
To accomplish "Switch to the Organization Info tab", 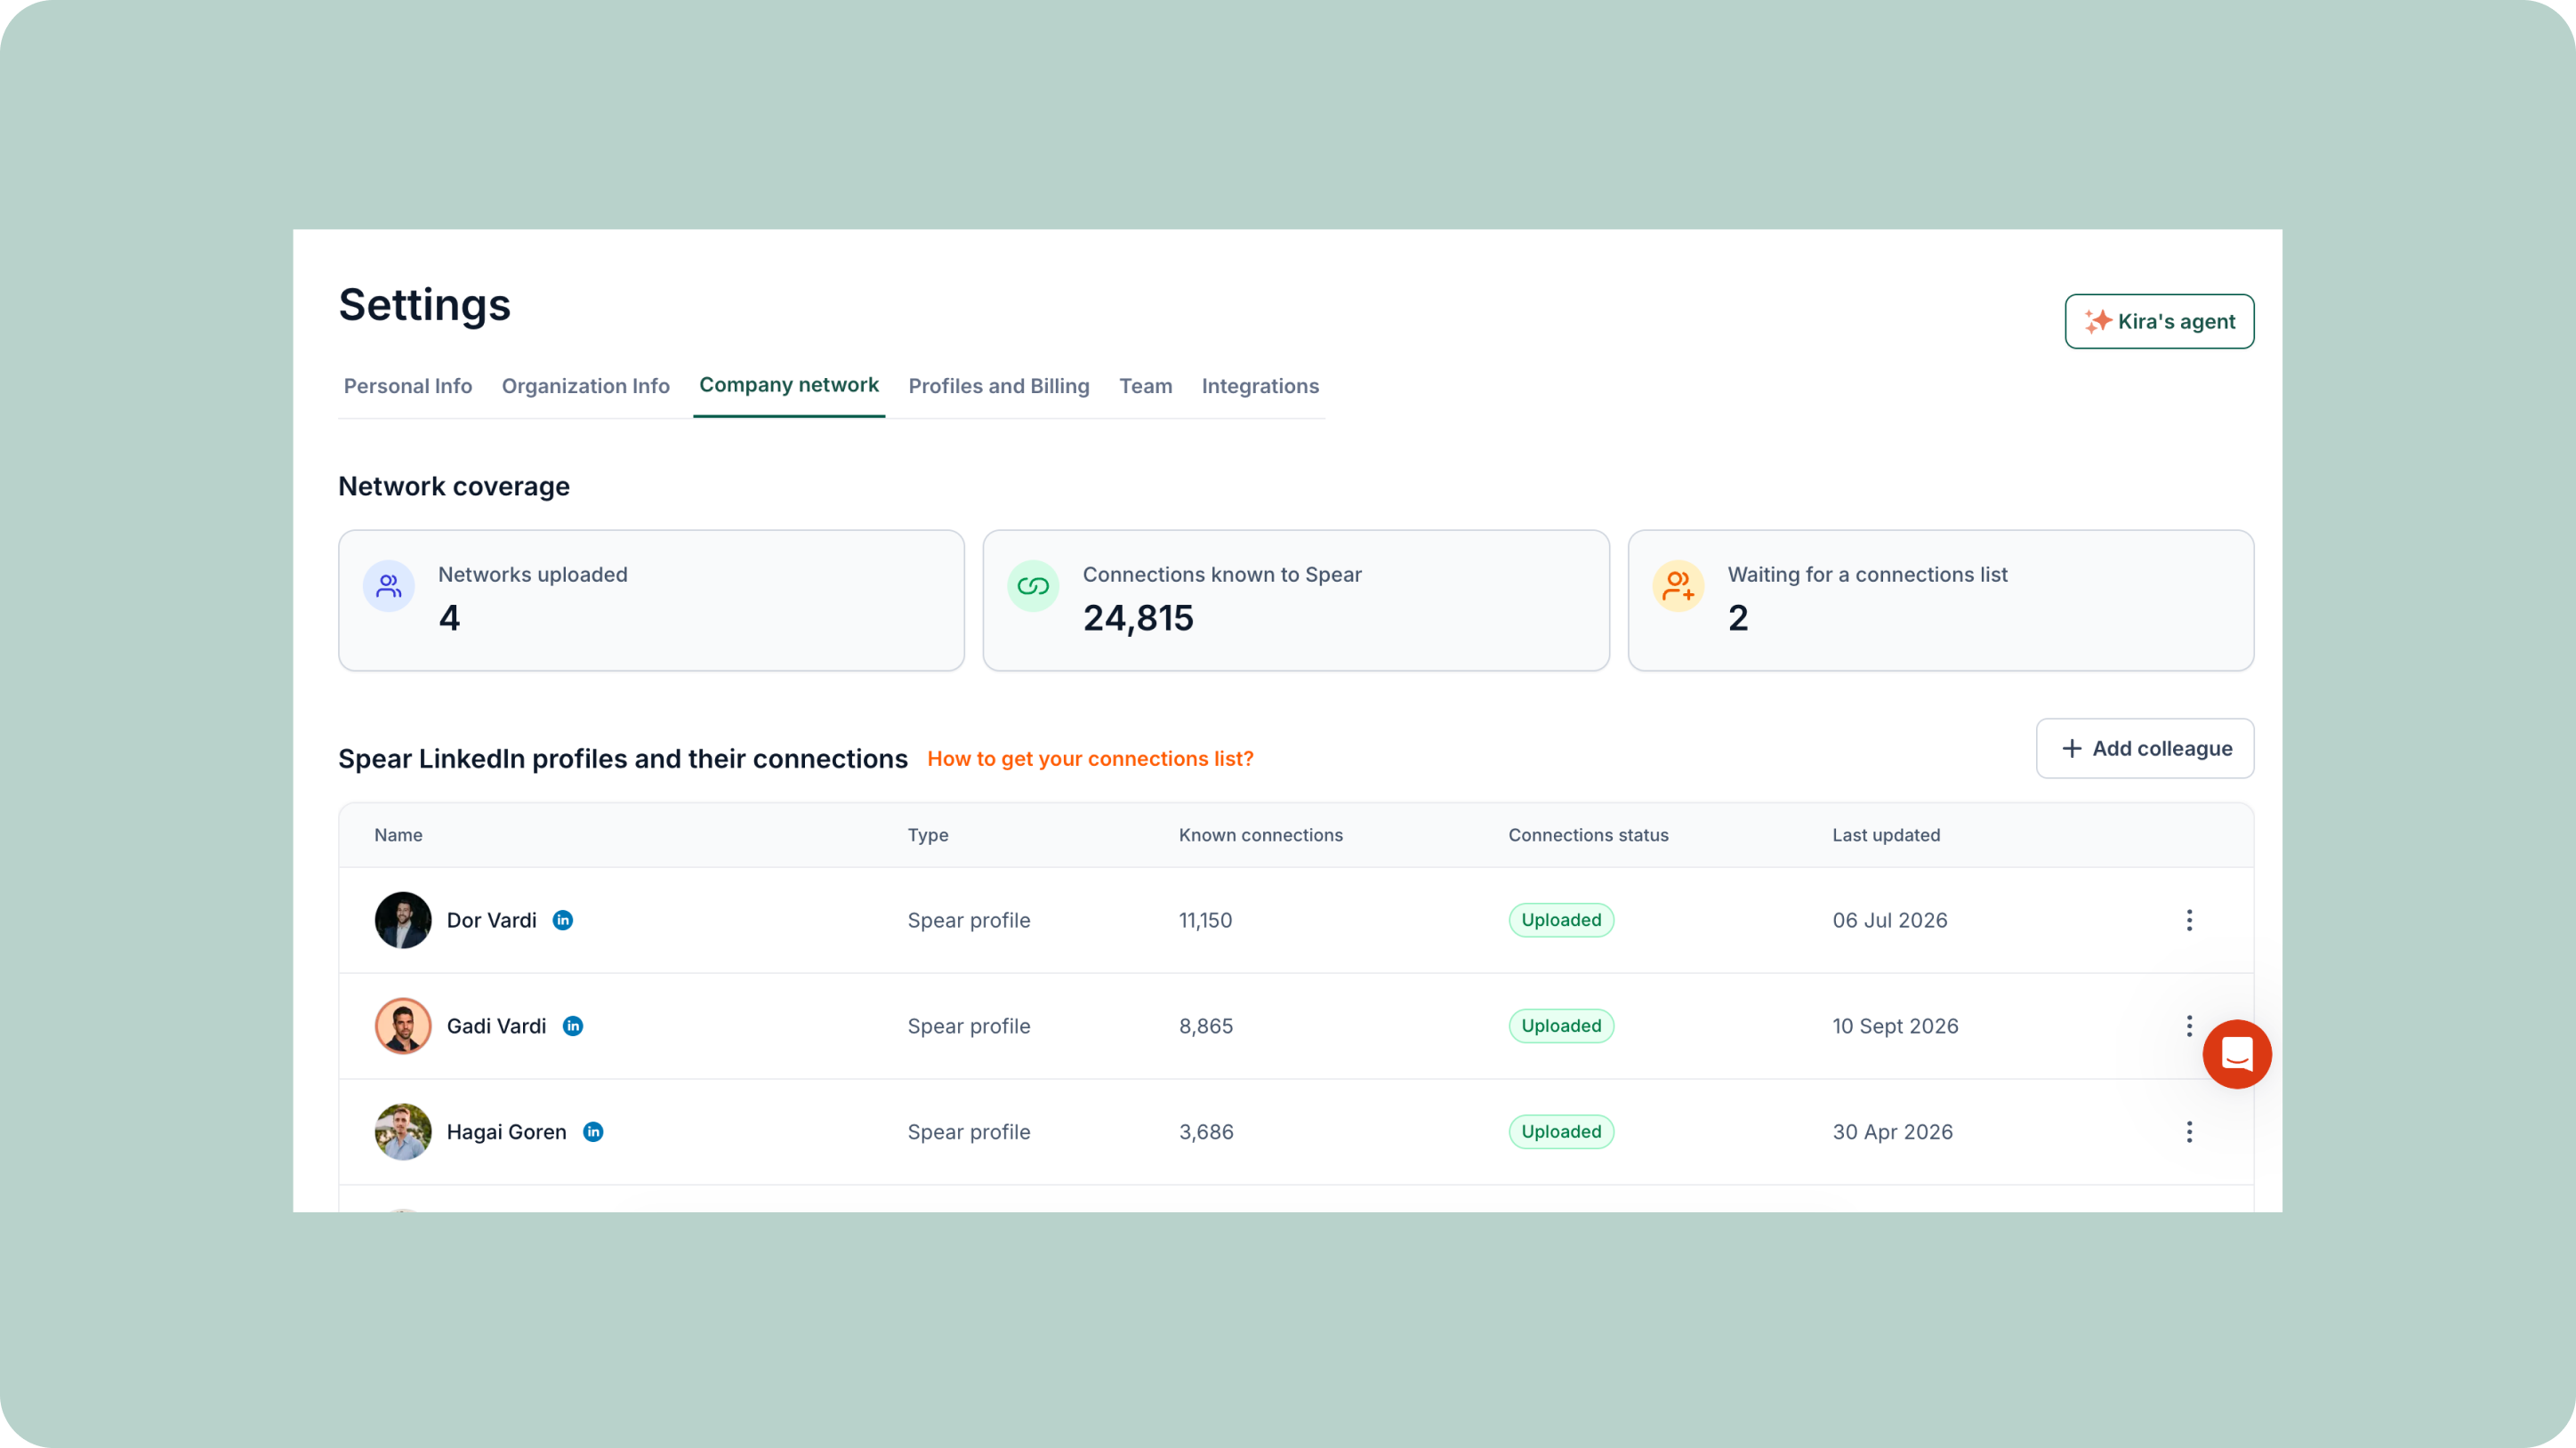I will tap(586, 386).
